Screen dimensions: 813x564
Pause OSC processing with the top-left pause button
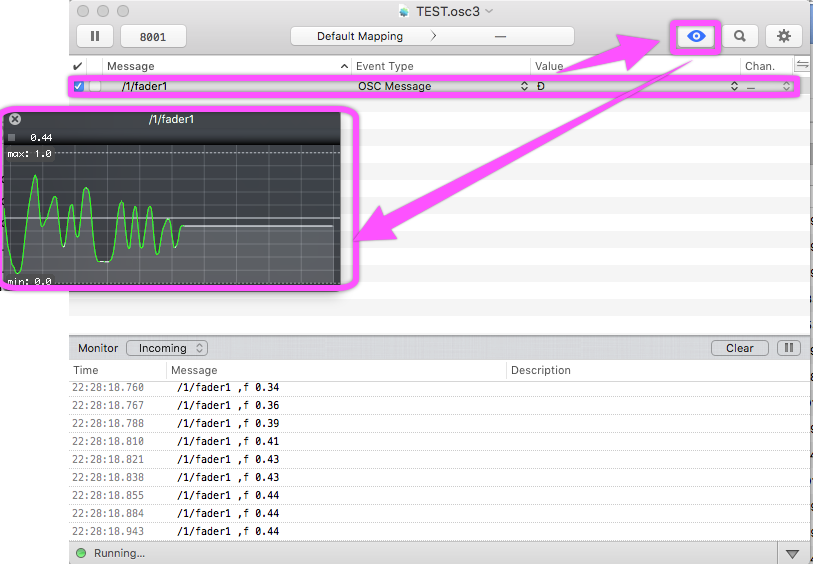tap(95, 36)
